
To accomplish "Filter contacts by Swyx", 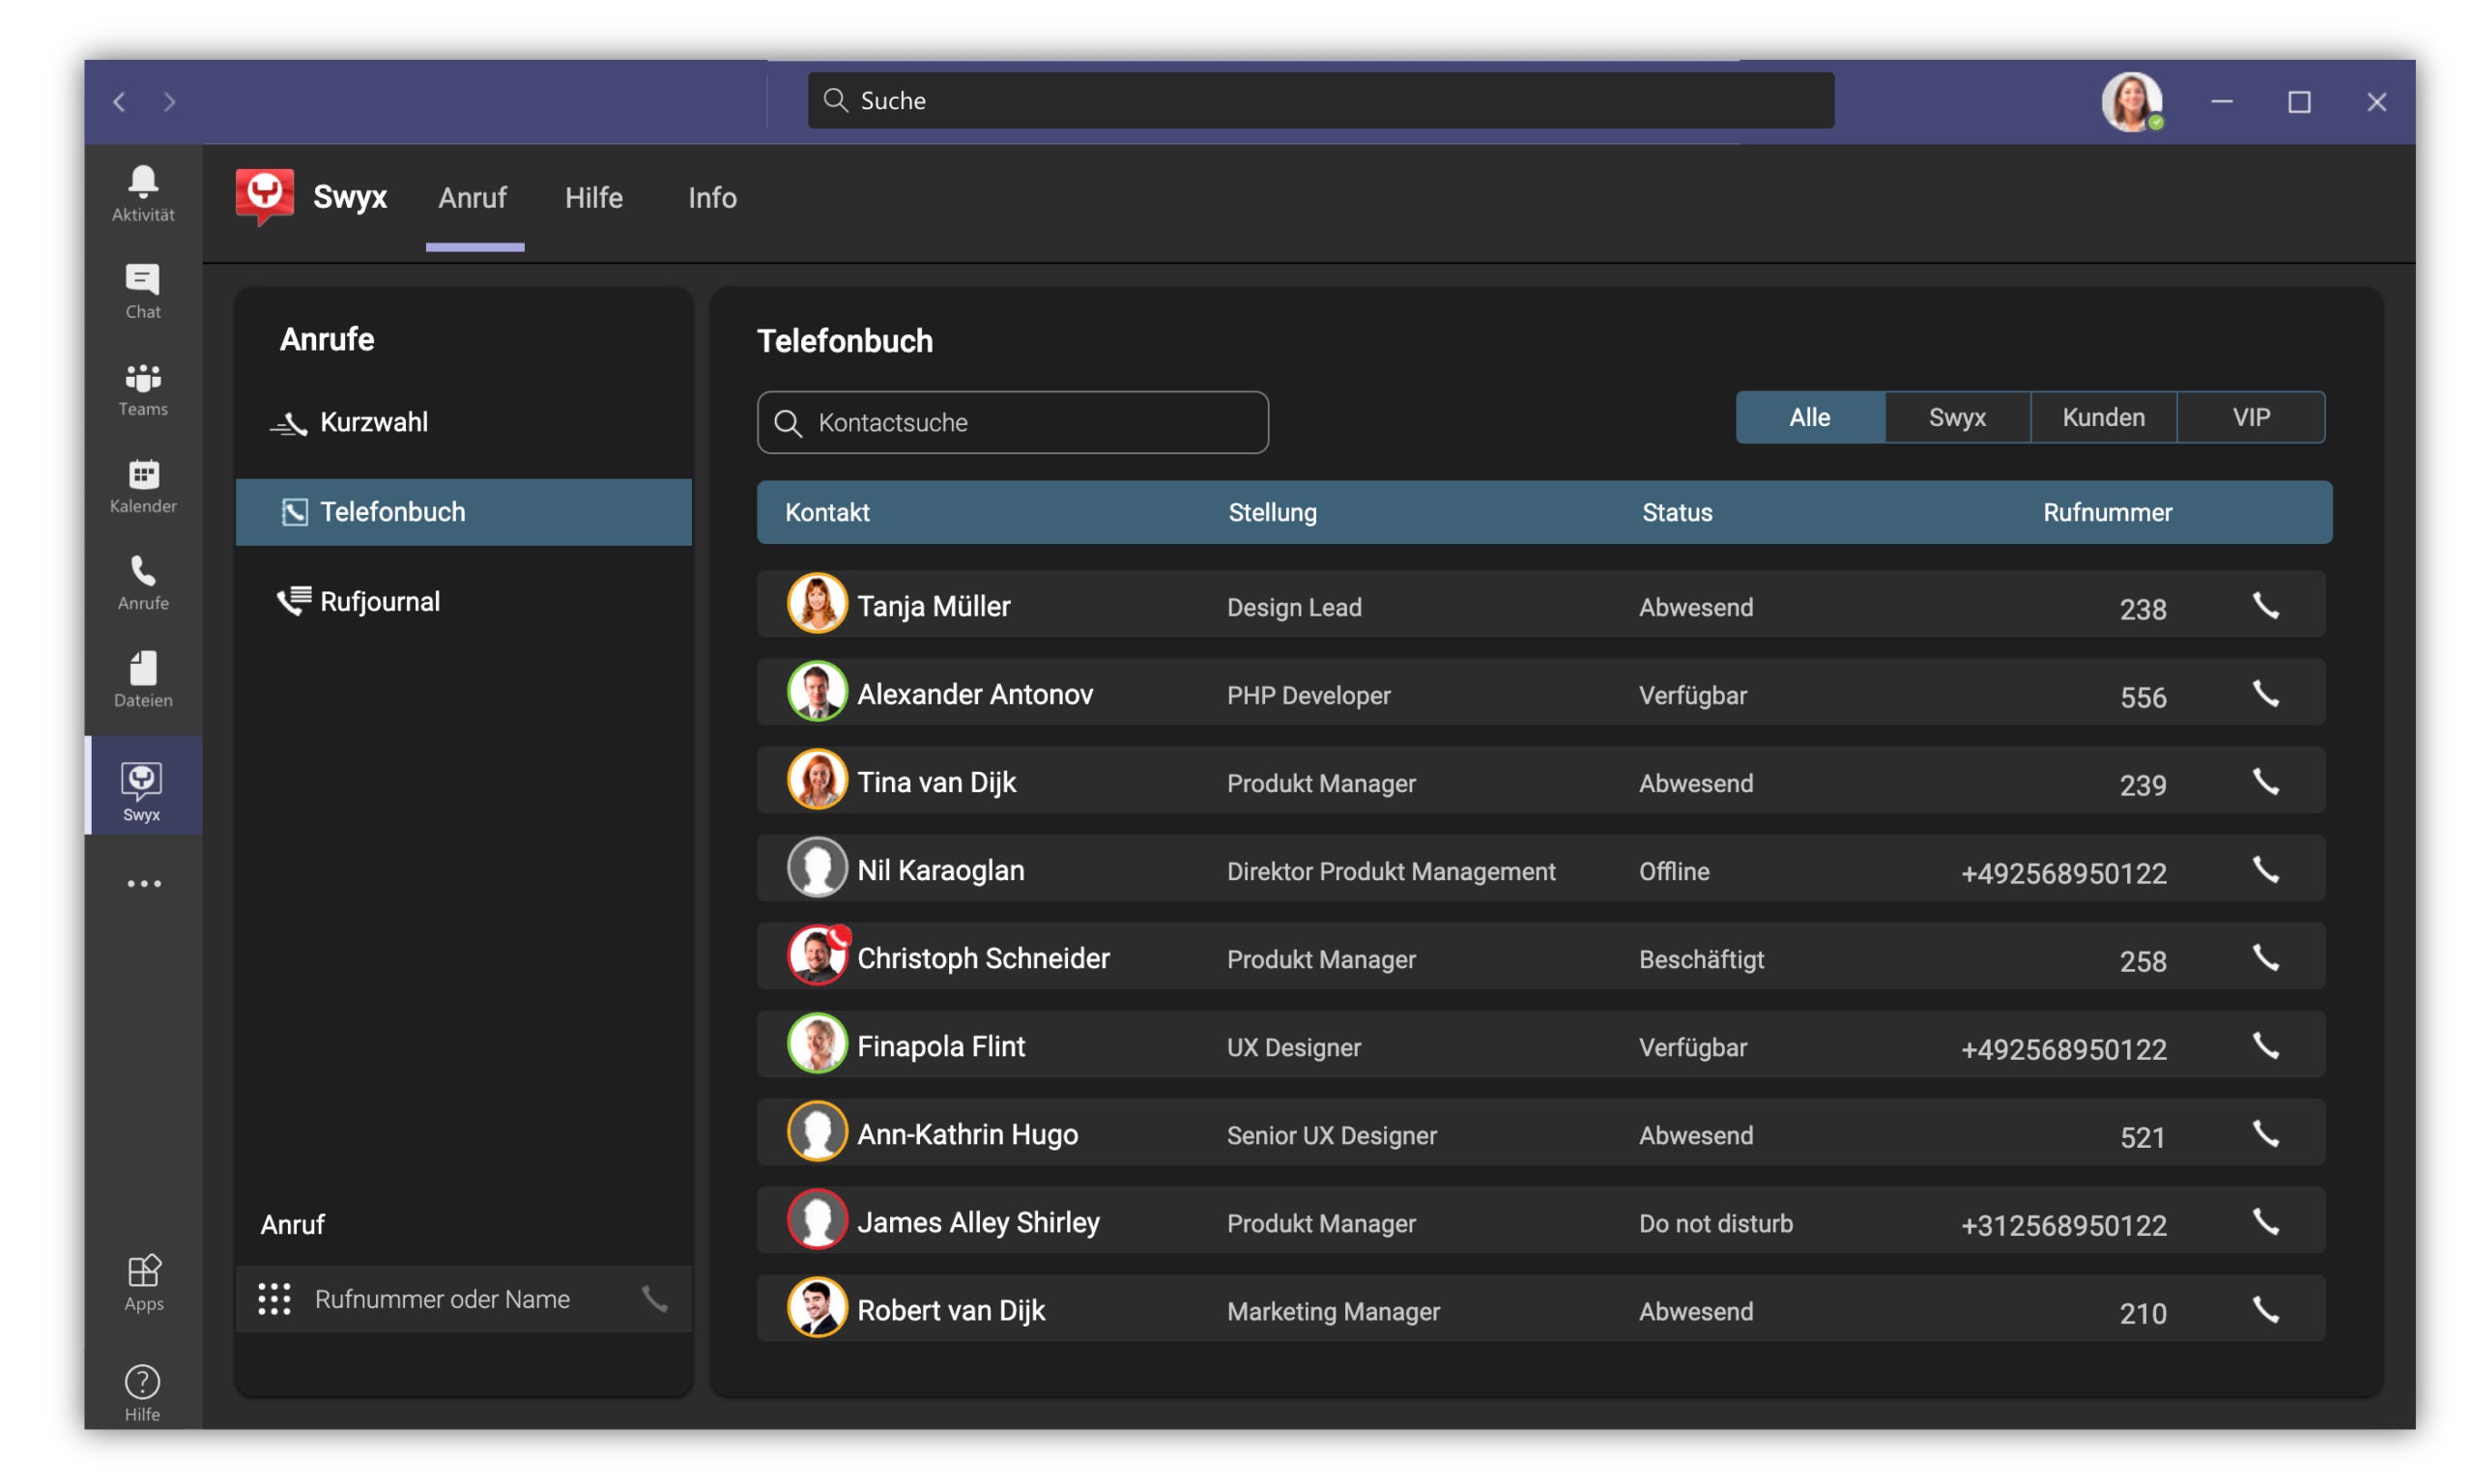I will (1956, 418).
